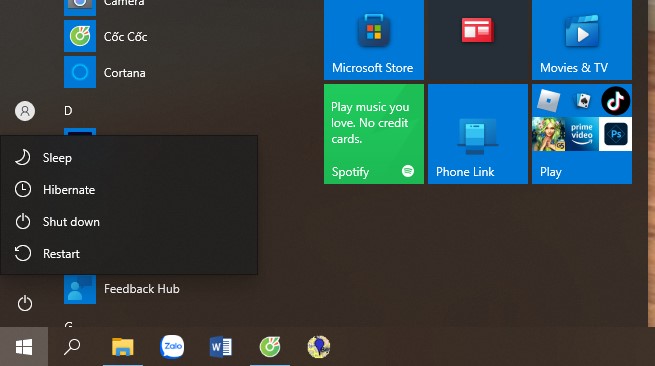Open the Microsoft Store tile
This screenshot has width=655, height=366.
pos(374,40)
